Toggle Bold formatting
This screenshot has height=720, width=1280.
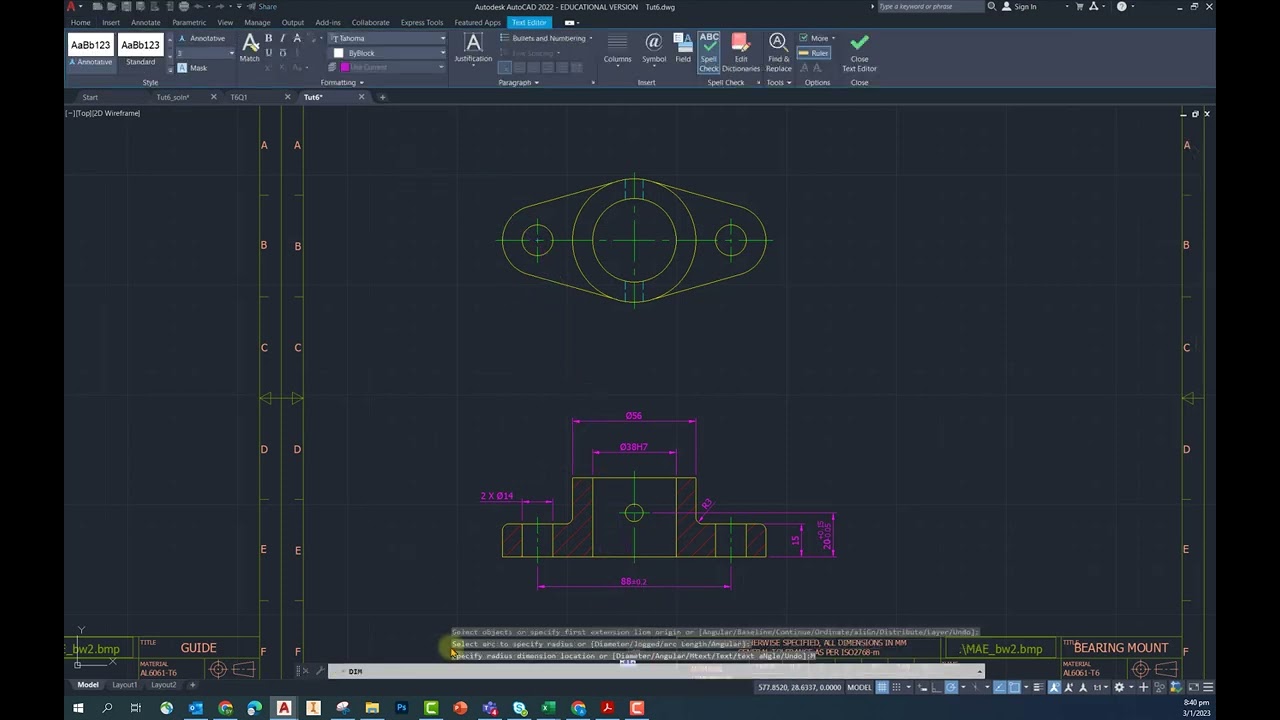point(268,38)
